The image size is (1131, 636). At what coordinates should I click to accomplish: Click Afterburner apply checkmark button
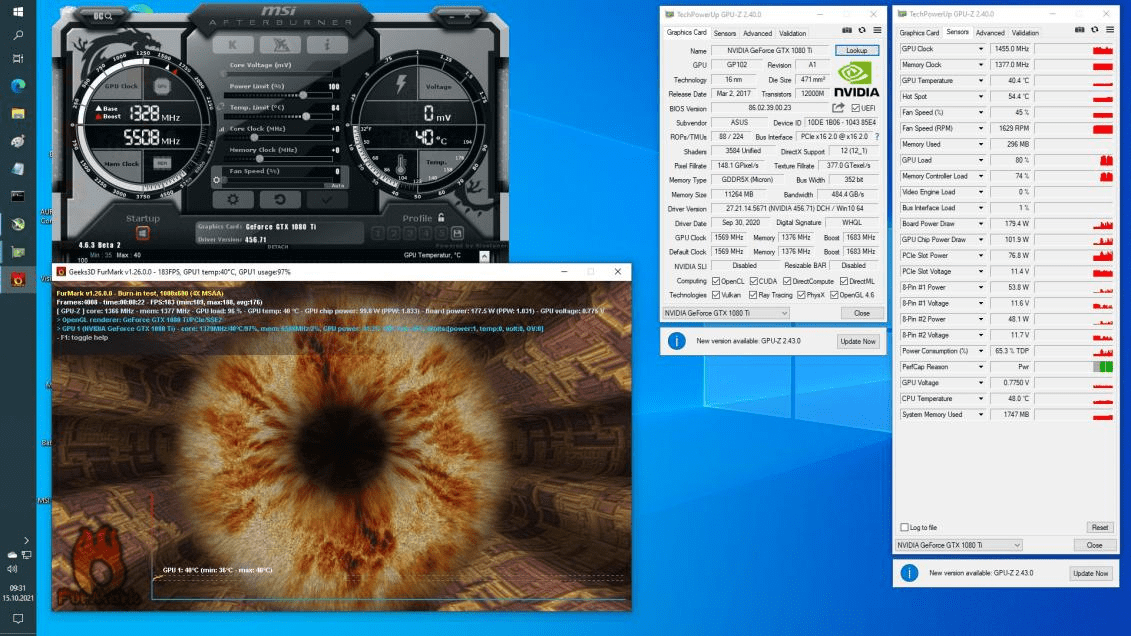(327, 199)
